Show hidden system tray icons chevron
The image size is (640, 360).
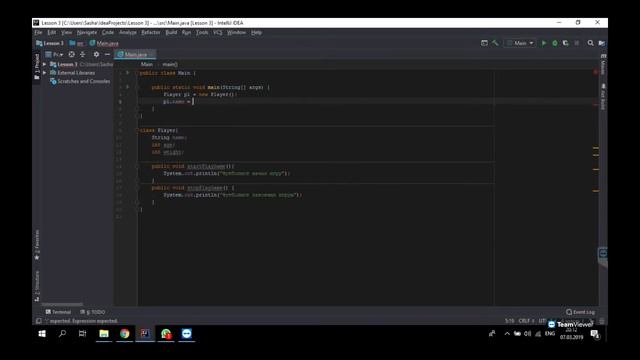[507, 334]
